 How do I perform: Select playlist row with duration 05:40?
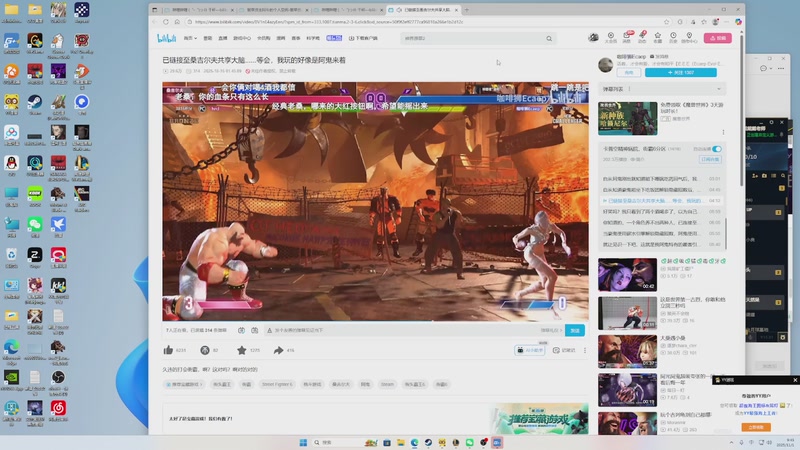[x=662, y=244]
